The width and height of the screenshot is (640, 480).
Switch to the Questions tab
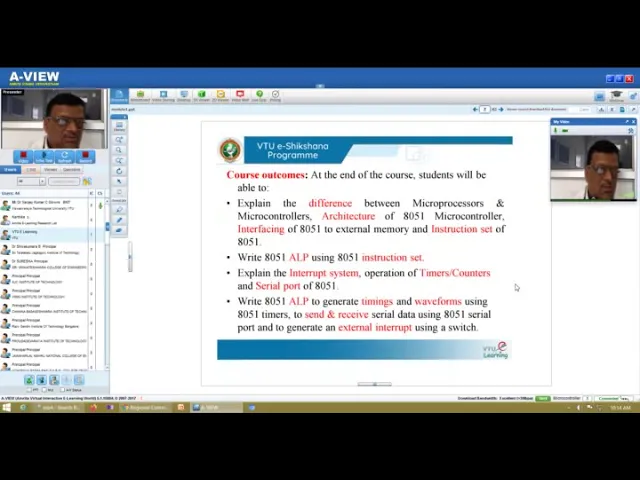(72, 169)
